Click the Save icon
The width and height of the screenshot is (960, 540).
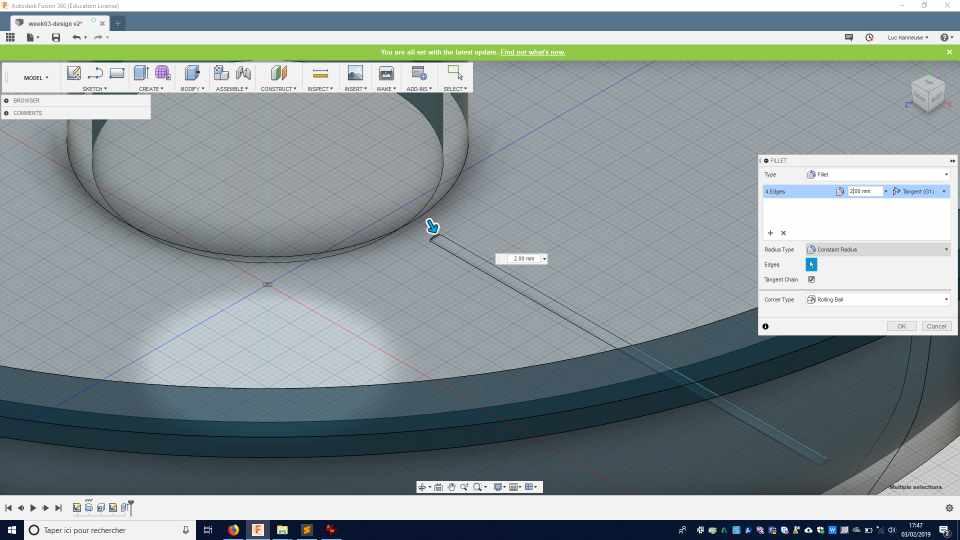pos(56,37)
